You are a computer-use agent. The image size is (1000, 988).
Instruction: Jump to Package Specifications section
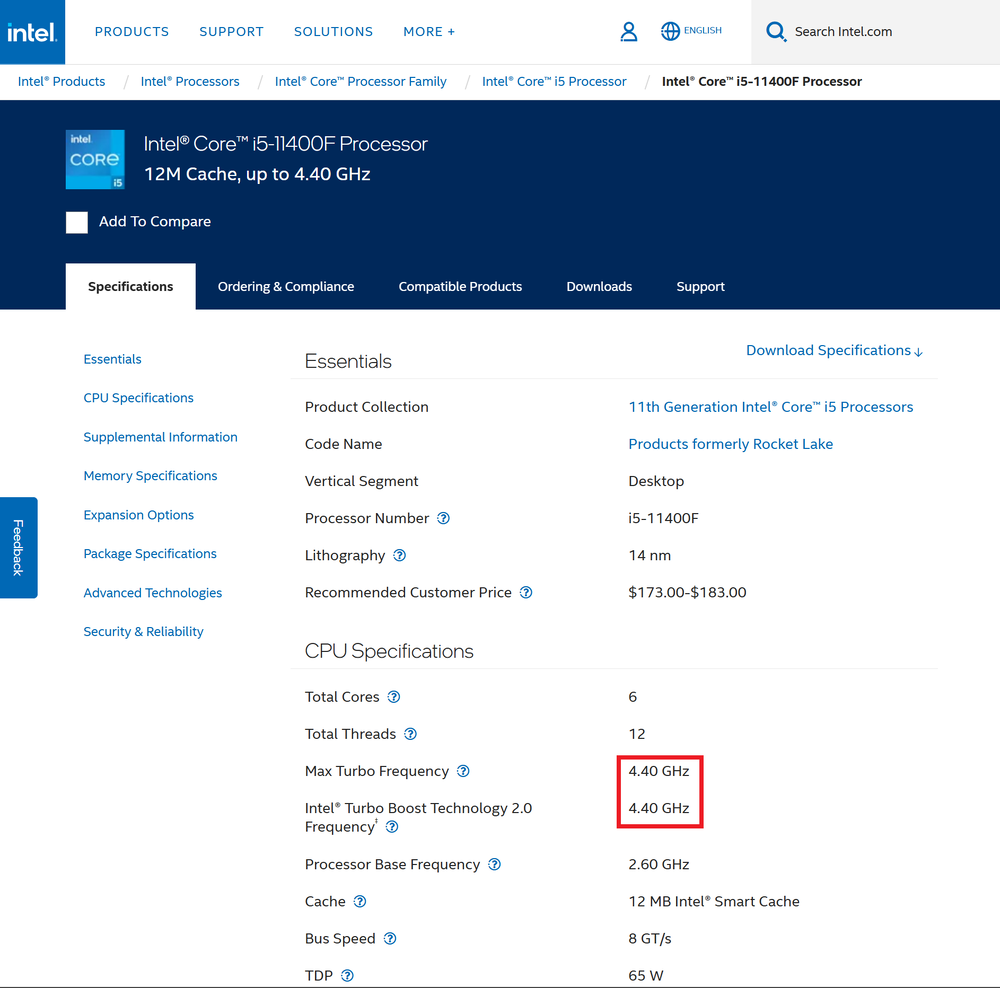[150, 554]
